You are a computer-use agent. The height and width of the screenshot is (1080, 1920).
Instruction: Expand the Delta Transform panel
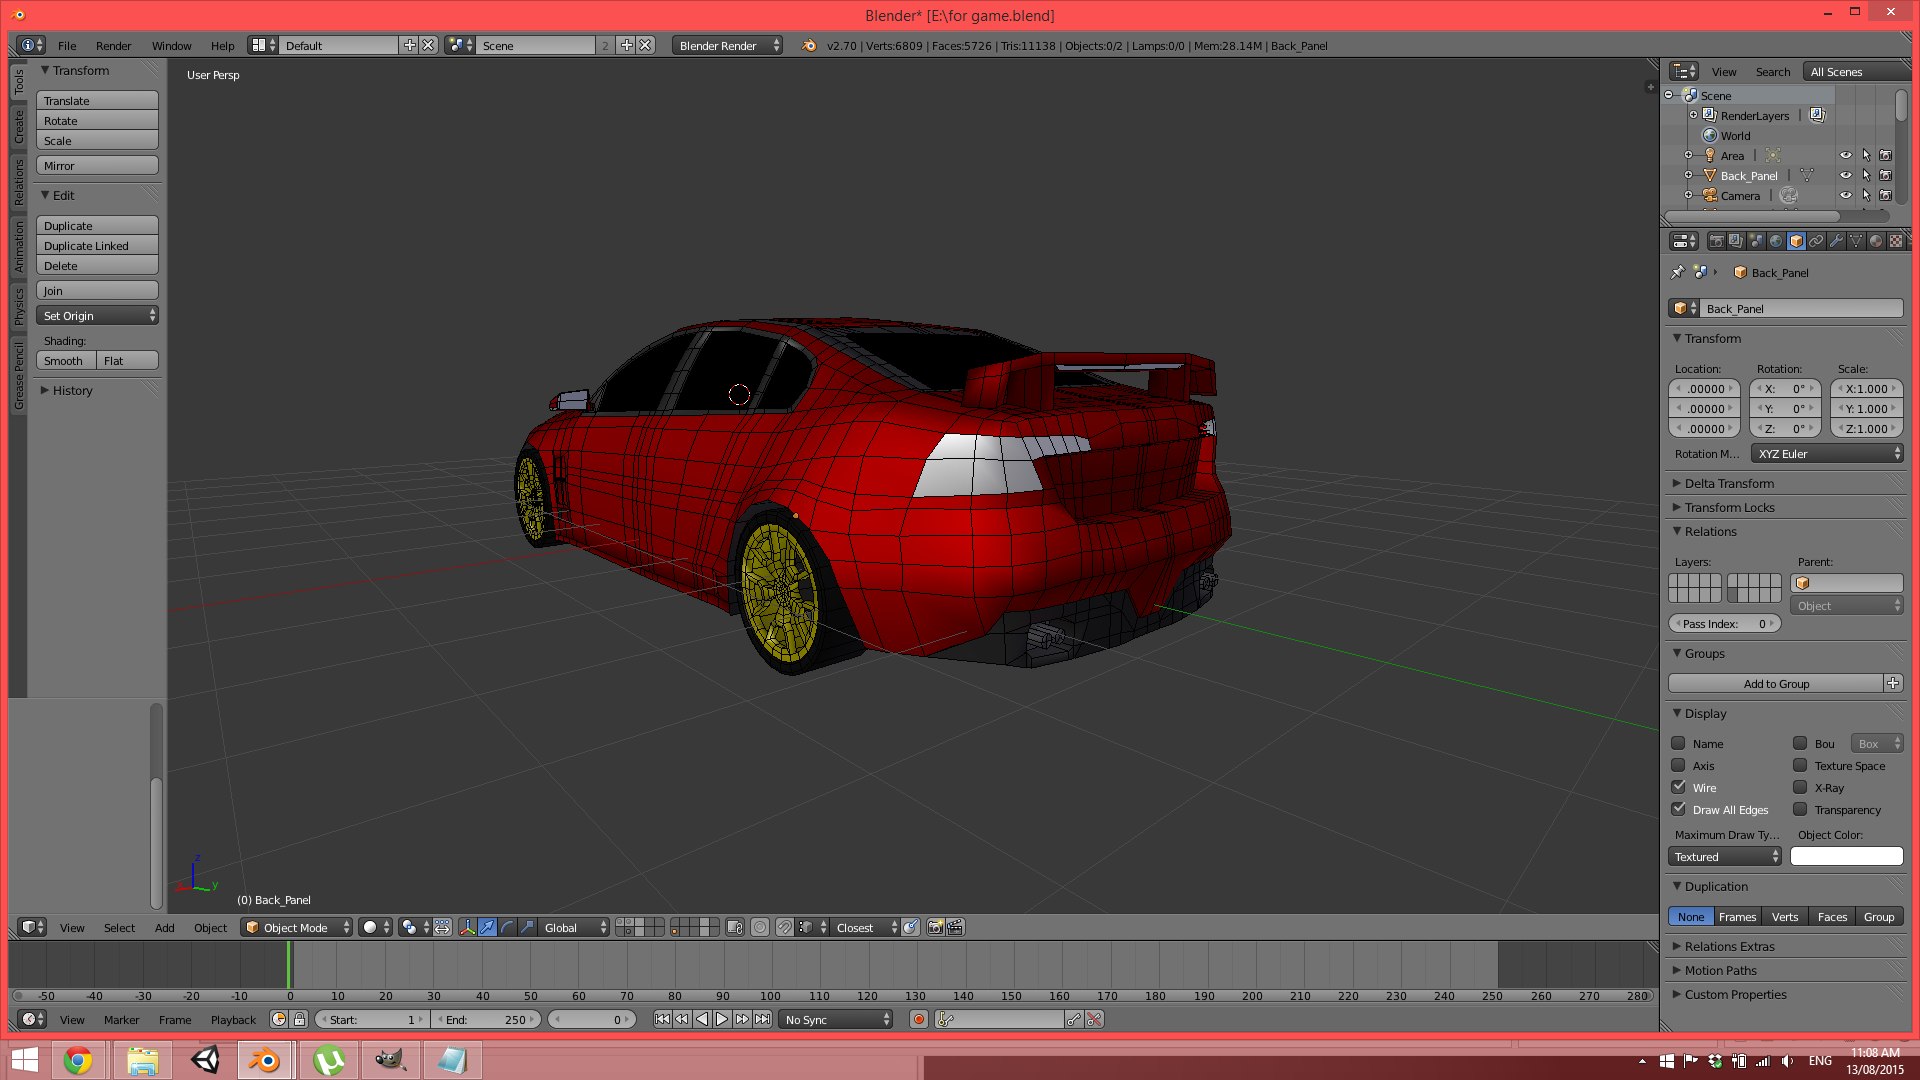1729,484
